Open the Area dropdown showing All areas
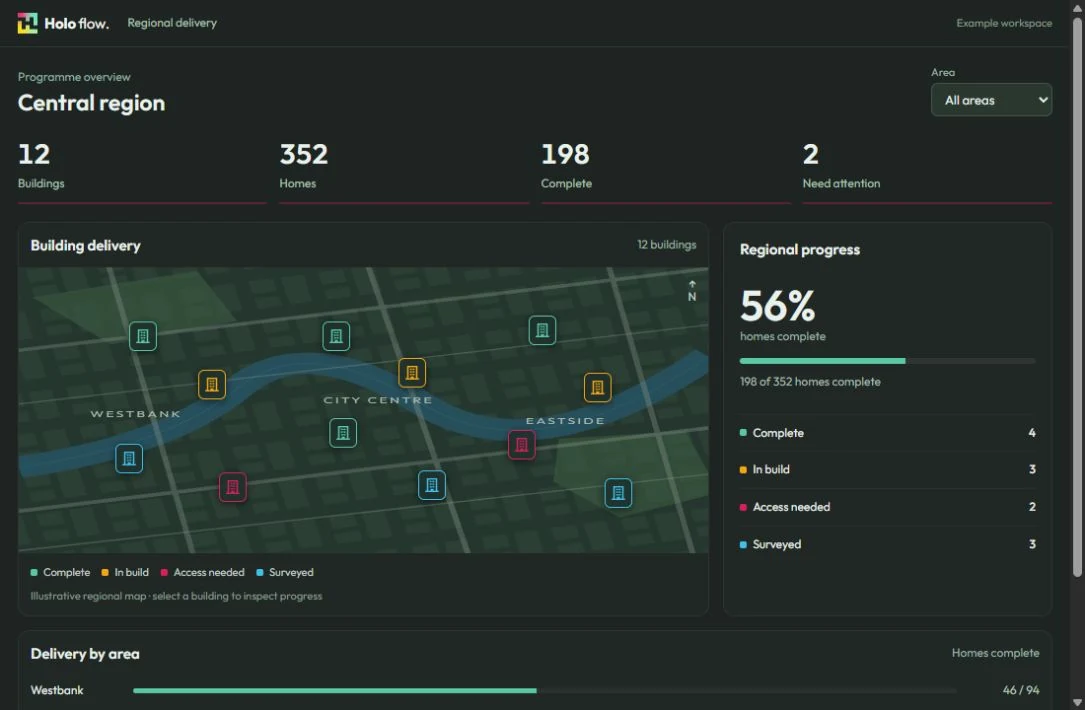The height and width of the screenshot is (710, 1085). [x=991, y=100]
